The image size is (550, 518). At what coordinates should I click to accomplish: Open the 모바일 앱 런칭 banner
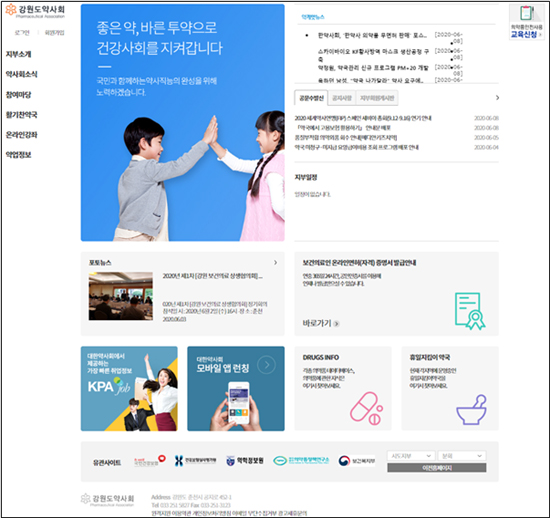tap(236, 389)
